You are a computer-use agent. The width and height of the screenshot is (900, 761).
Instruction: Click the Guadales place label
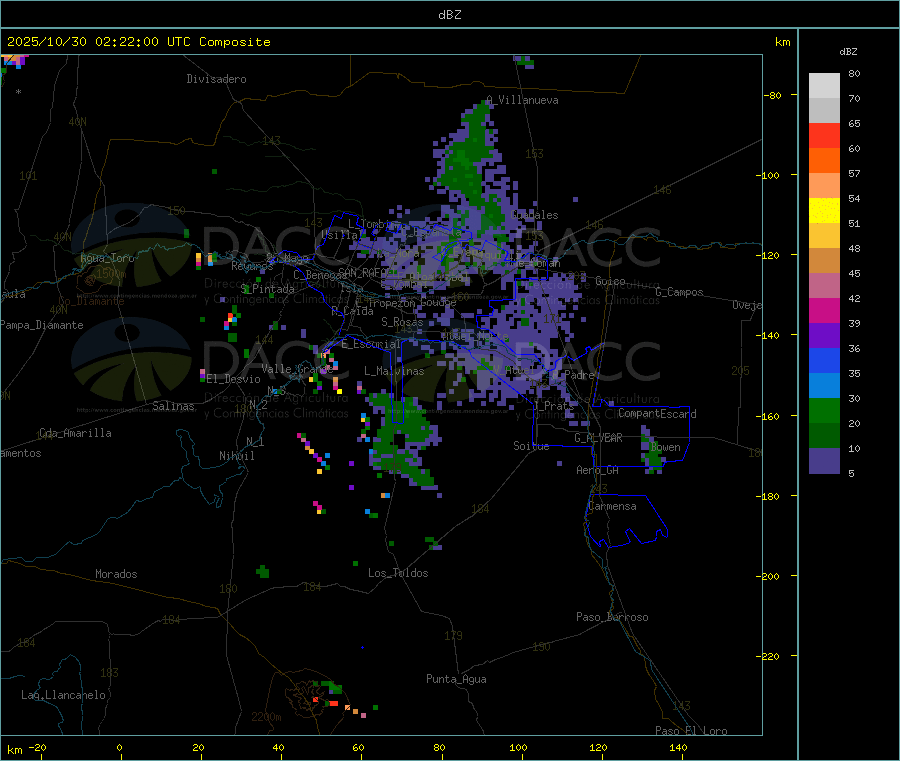(x=534, y=215)
